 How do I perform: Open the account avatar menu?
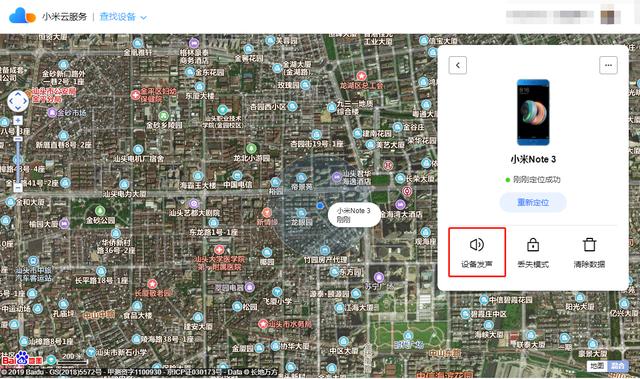610,16
